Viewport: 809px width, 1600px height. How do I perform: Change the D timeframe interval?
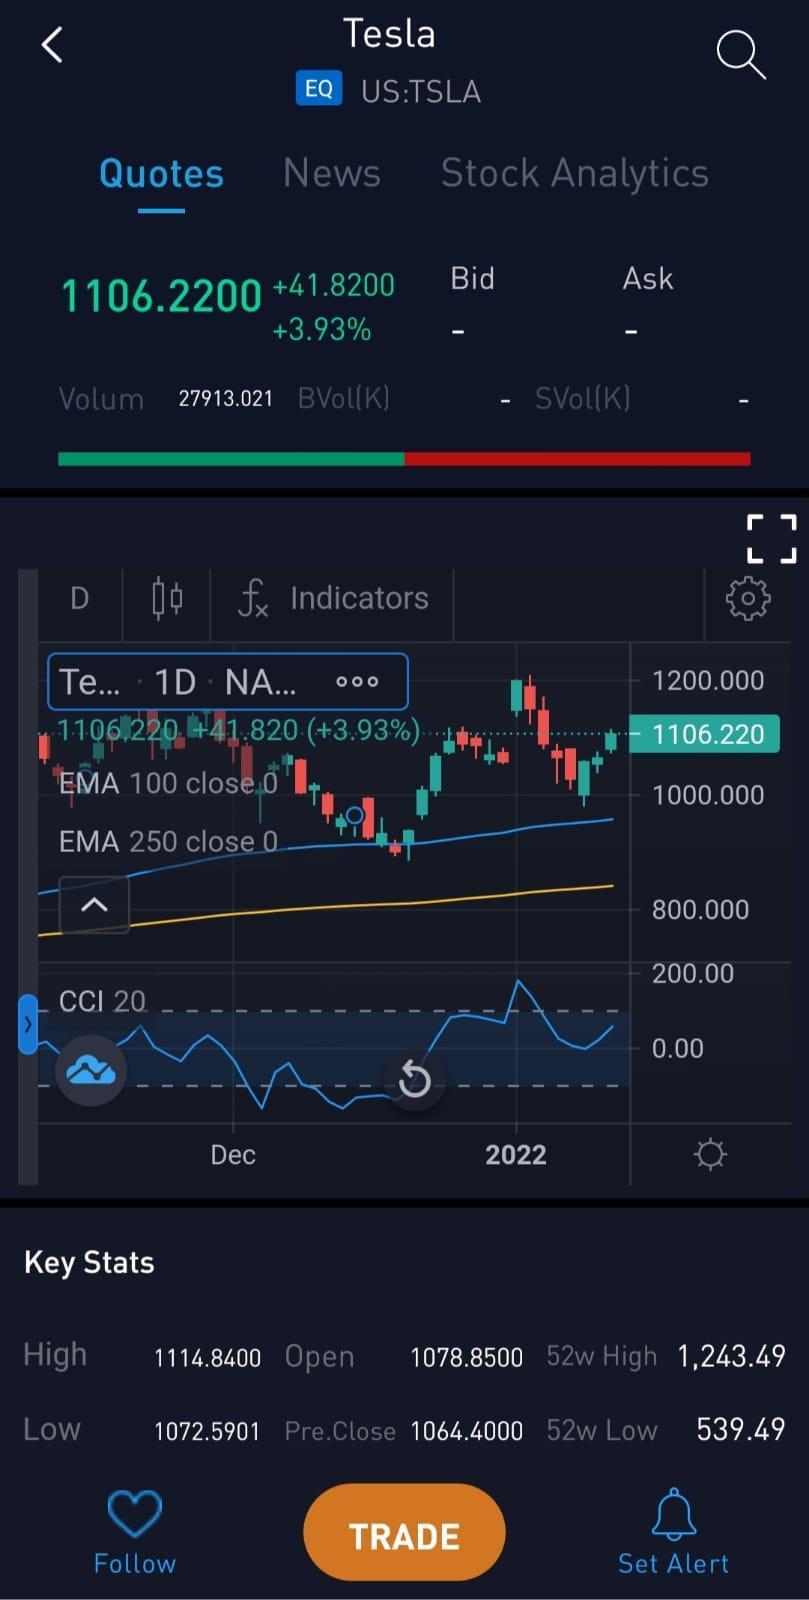(x=80, y=598)
